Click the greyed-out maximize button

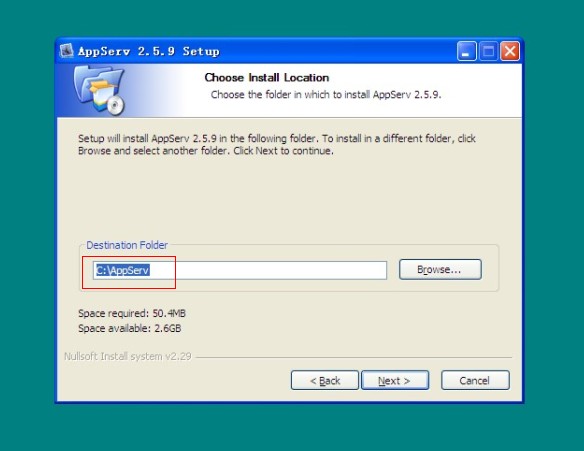(488, 51)
